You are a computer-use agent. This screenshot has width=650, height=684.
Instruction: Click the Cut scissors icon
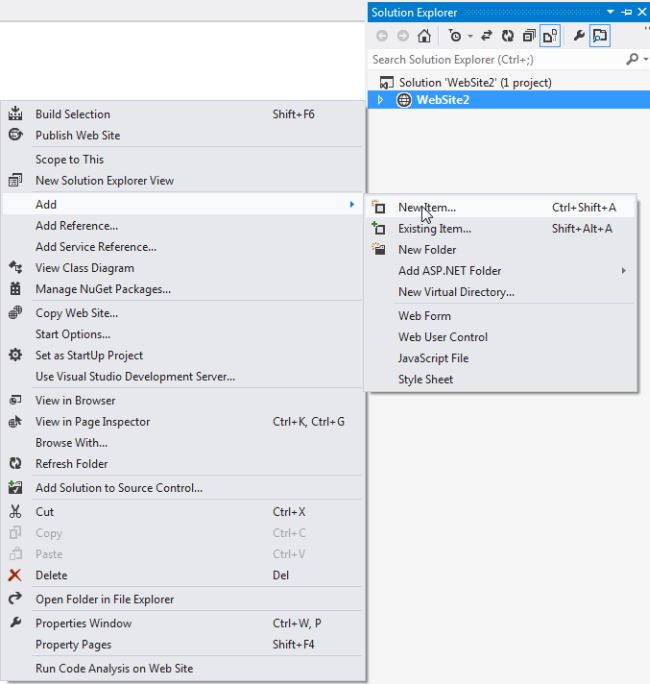[x=15, y=511]
